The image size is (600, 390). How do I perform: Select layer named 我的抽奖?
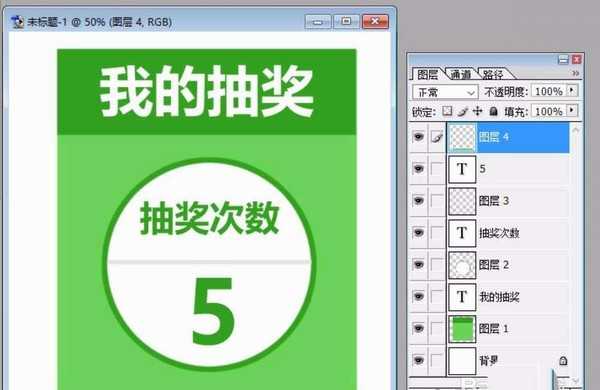click(x=499, y=297)
